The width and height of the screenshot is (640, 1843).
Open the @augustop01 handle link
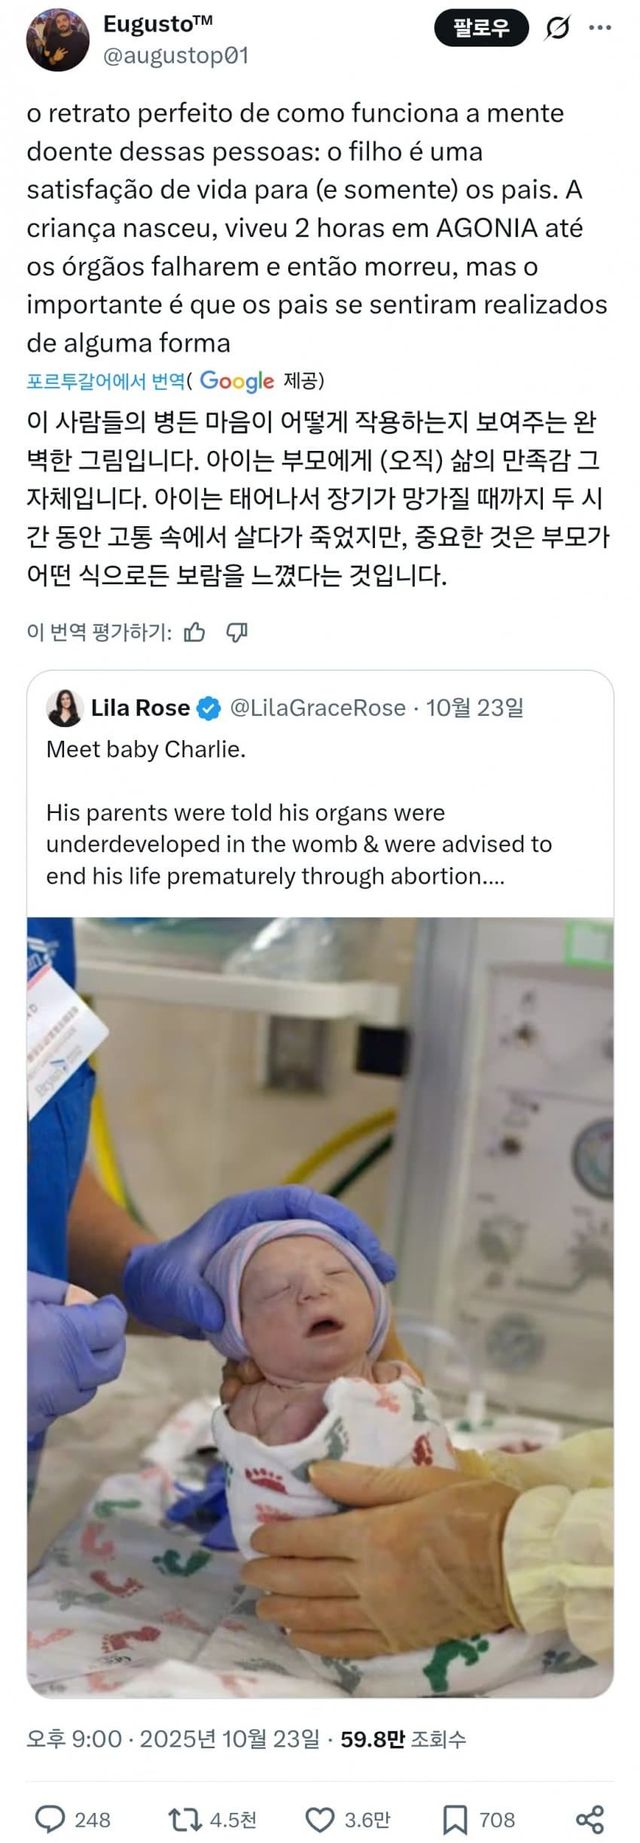[176, 56]
